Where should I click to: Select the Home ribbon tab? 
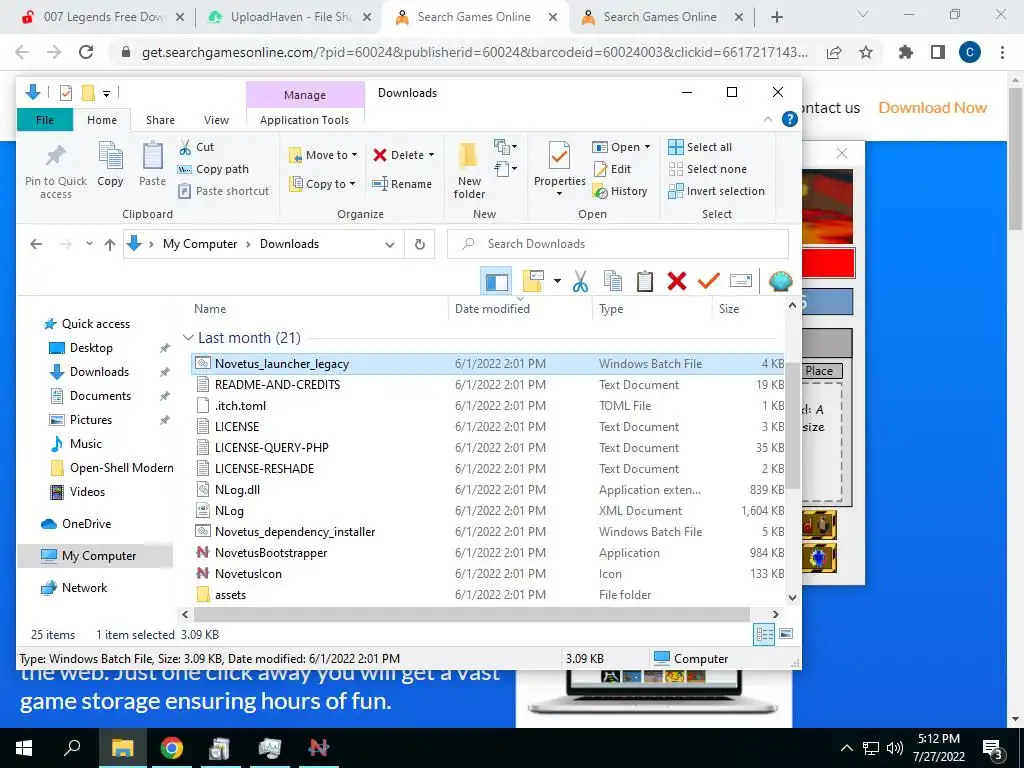[x=102, y=120]
